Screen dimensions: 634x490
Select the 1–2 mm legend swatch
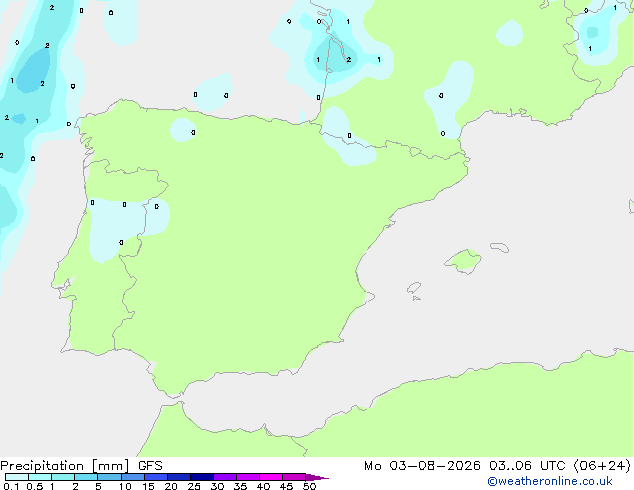coord(63,477)
